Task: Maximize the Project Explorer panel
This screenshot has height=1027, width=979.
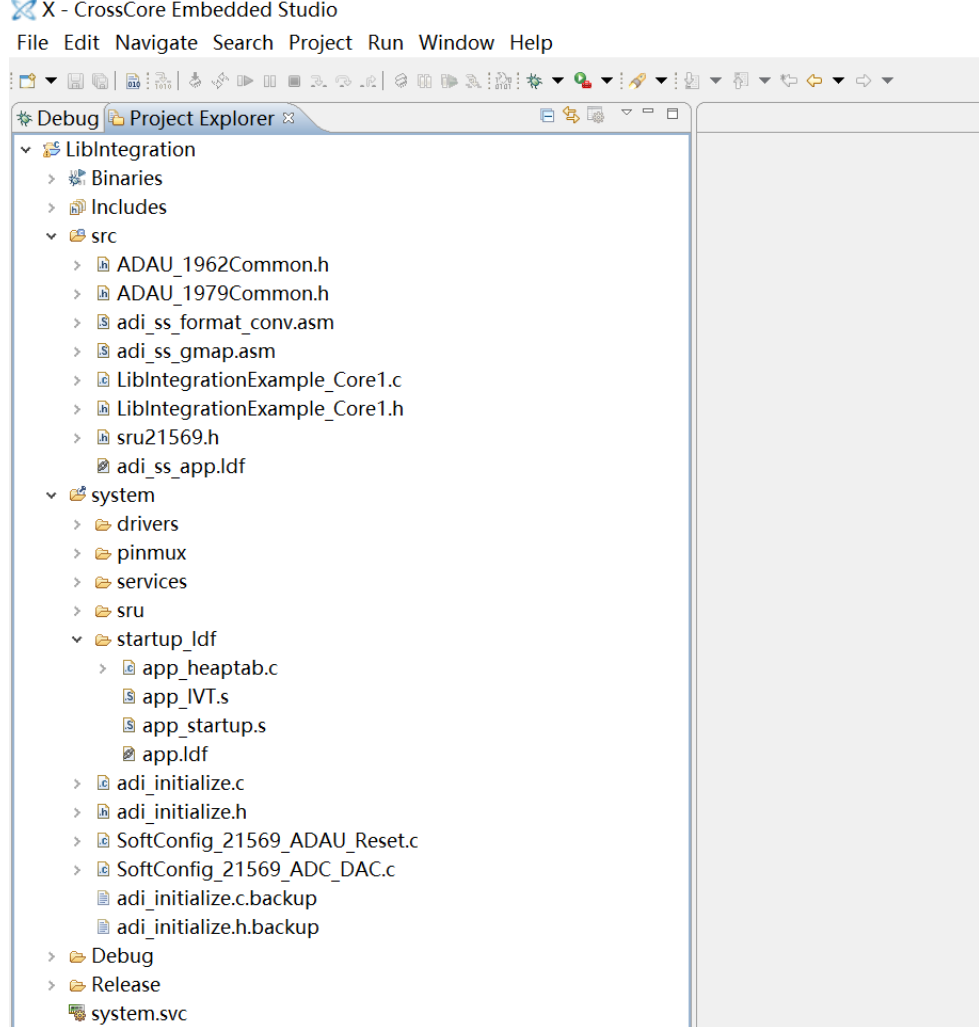Action: 673,113
